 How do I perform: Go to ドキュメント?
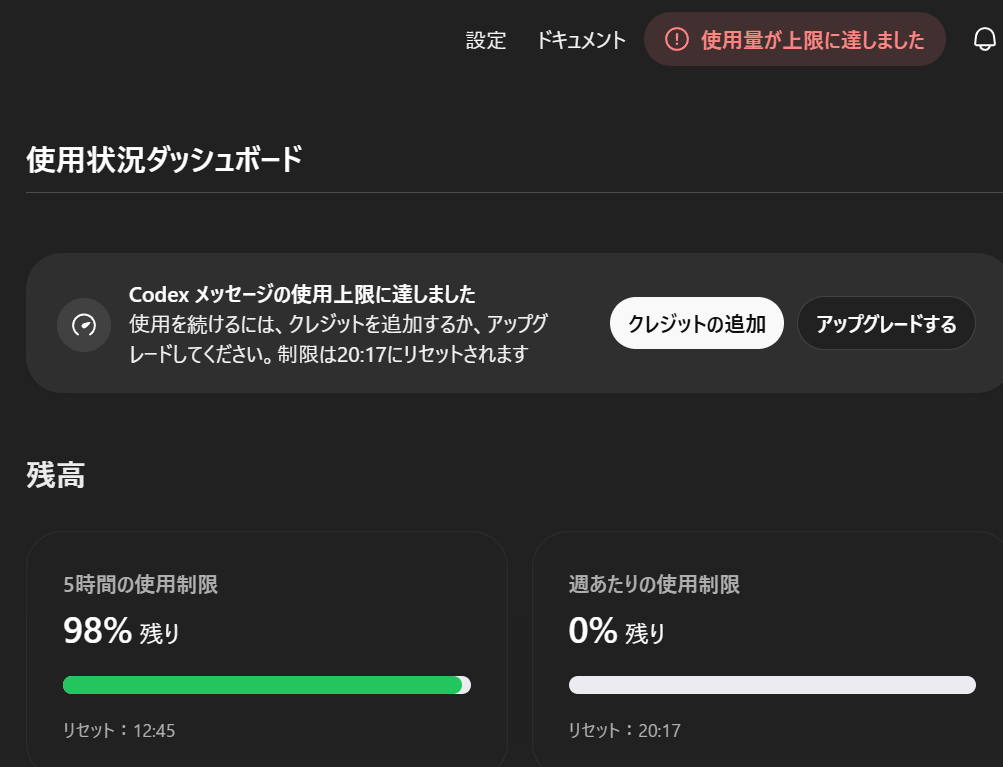click(x=581, y=41)
